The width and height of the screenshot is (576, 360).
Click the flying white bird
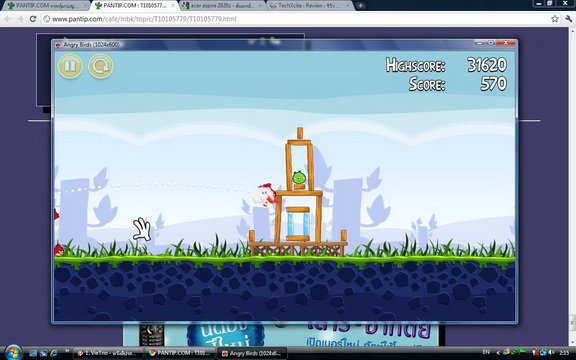(x=264, y=195)
